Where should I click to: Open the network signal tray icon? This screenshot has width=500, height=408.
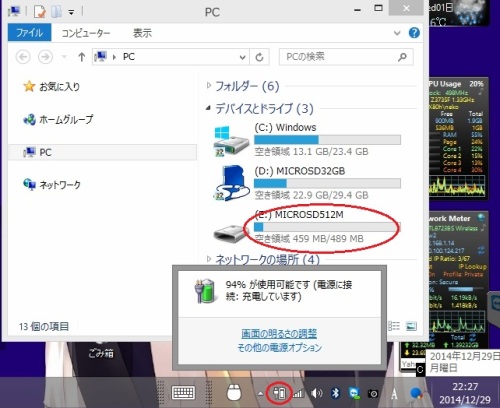click(x=298, y=394)
